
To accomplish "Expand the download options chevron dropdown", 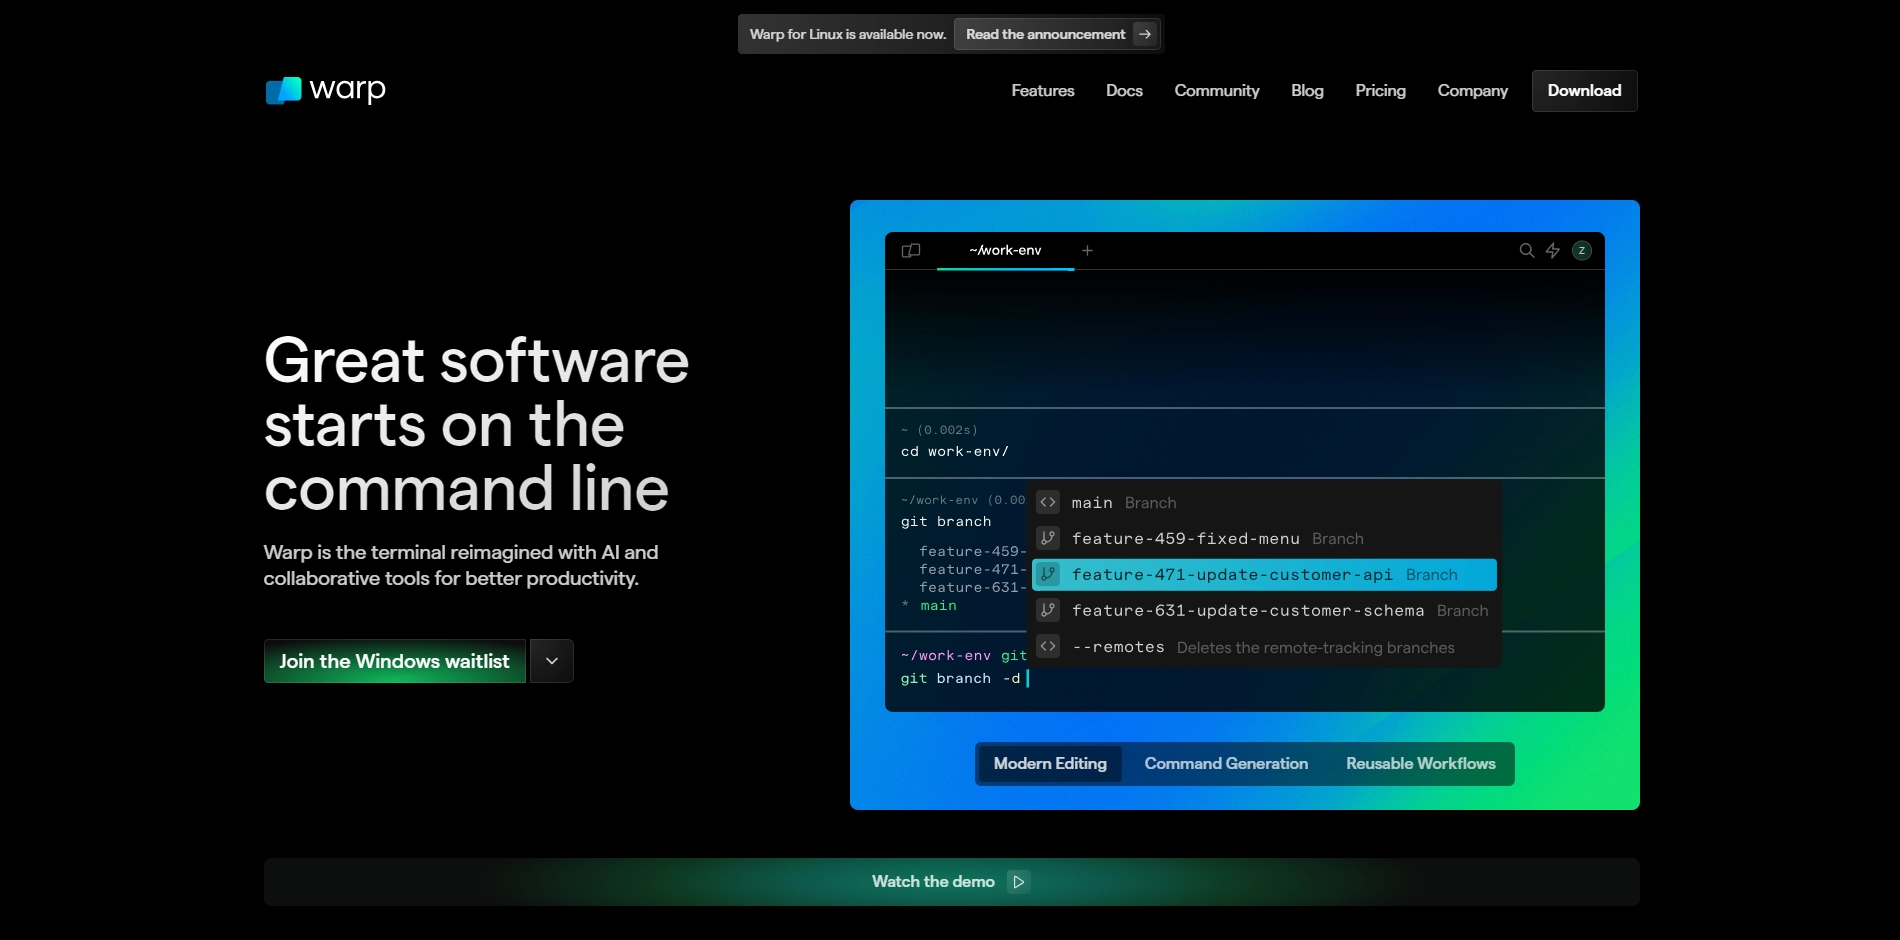I will point(552,661).
